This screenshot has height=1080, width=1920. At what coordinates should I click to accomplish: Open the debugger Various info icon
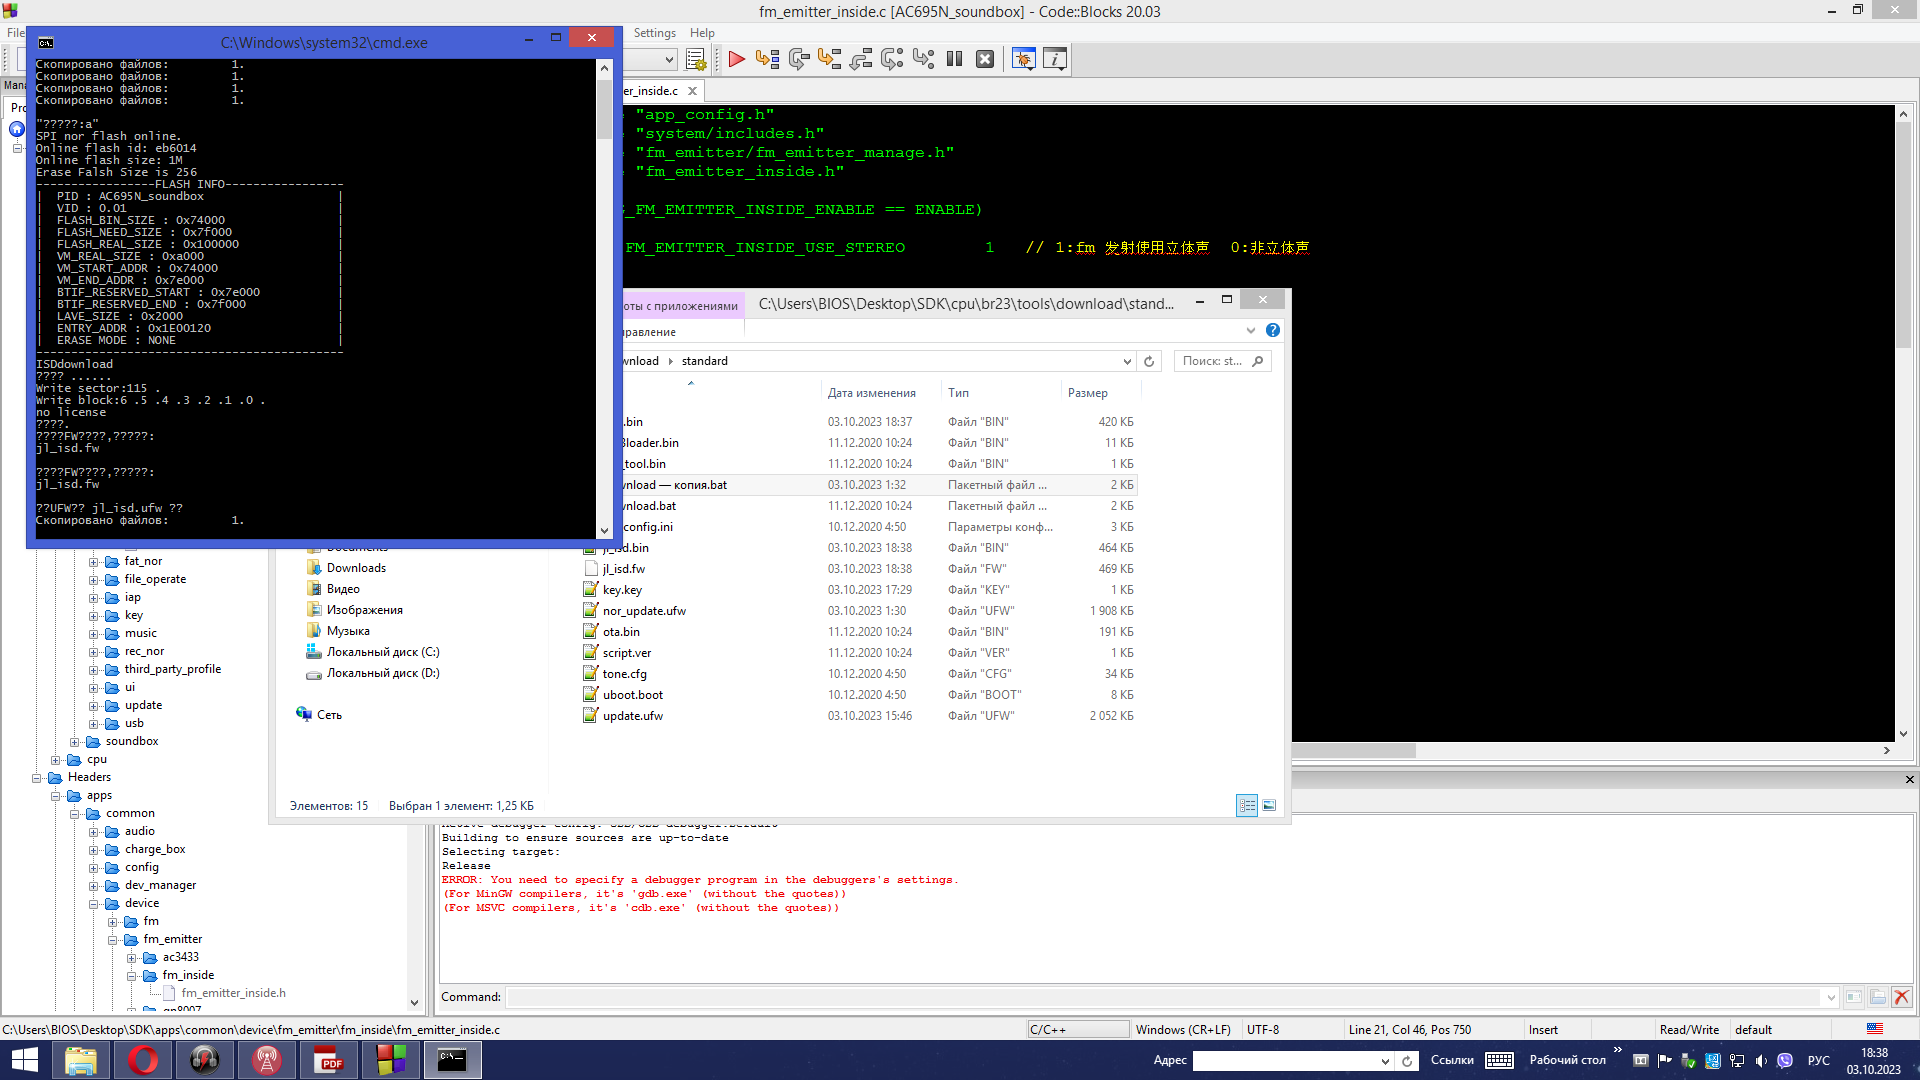1055,59
